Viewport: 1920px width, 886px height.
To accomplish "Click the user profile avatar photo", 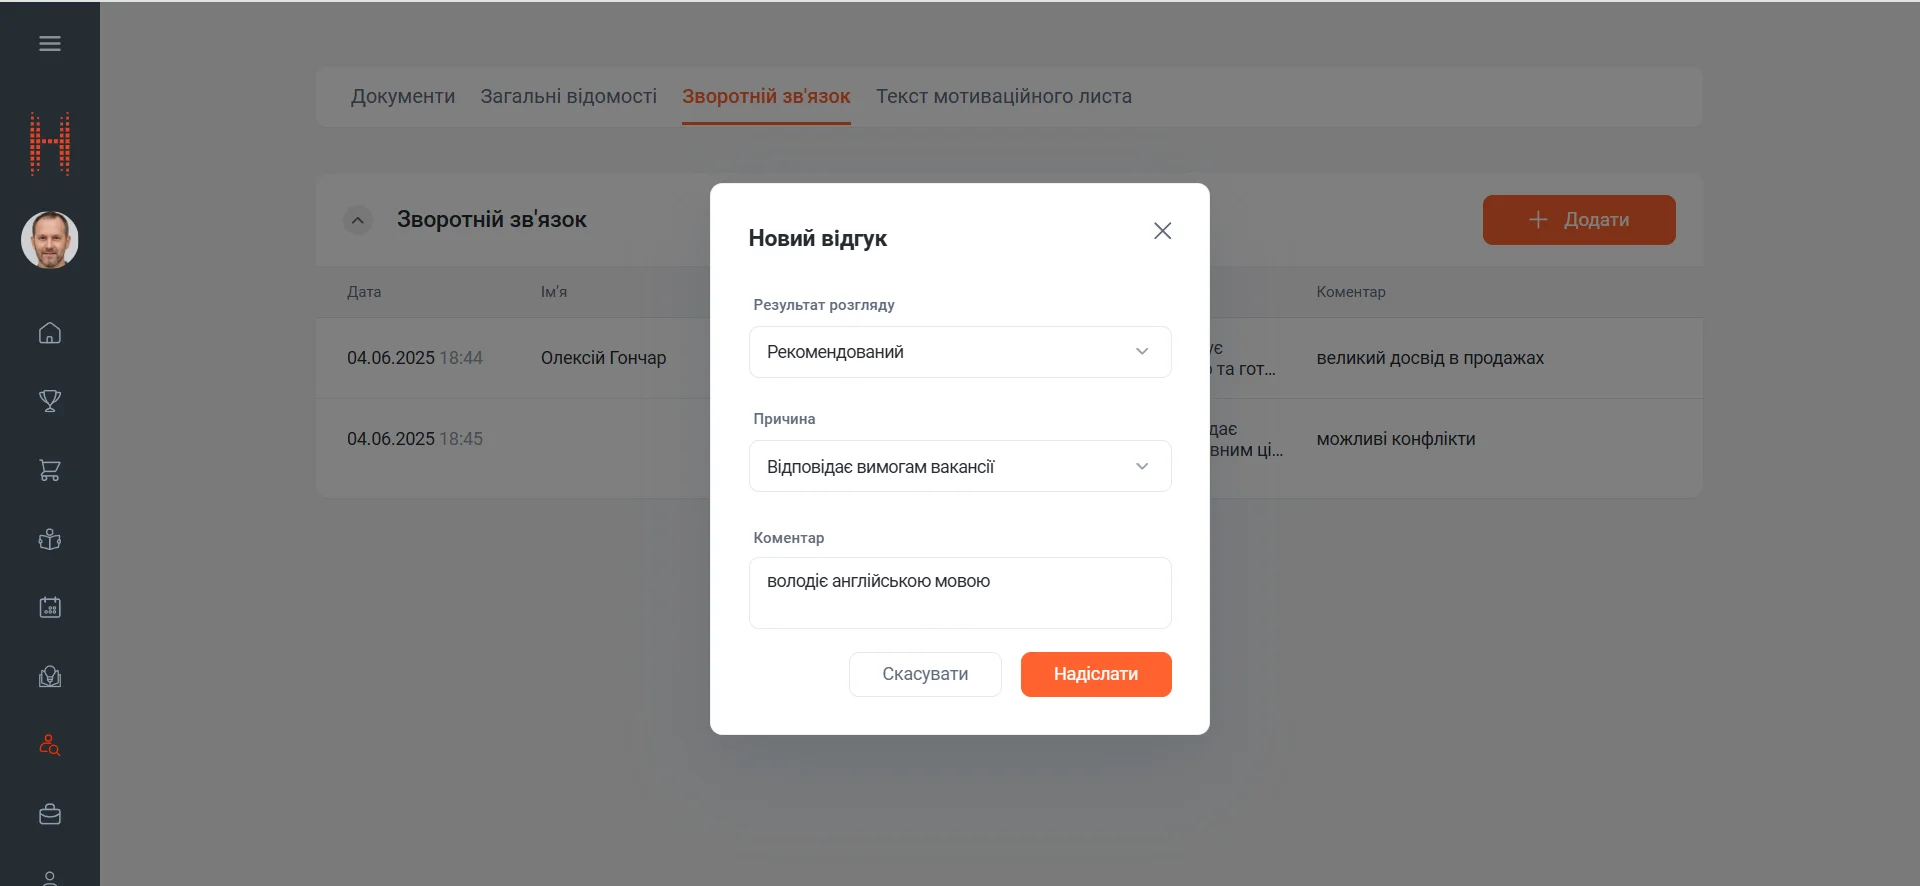I will click(x=50, y=240).
